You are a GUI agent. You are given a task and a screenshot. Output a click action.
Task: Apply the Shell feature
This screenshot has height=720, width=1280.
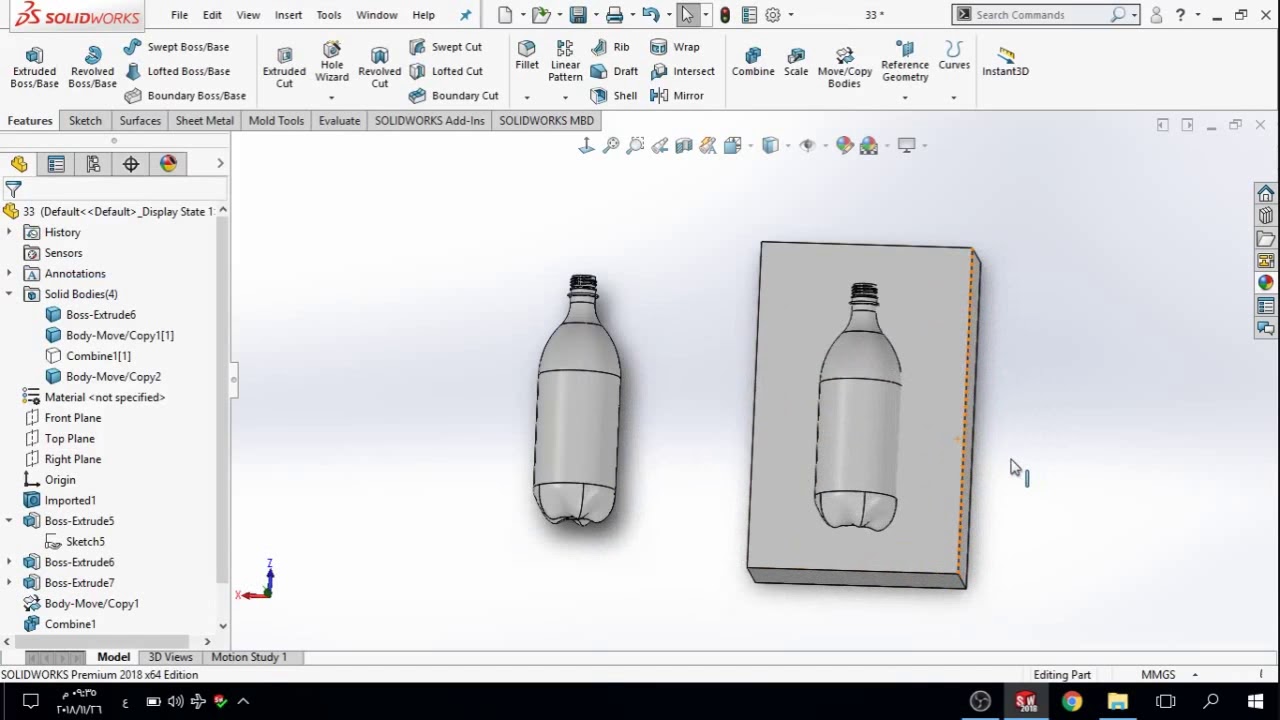[x=614, y=96]
